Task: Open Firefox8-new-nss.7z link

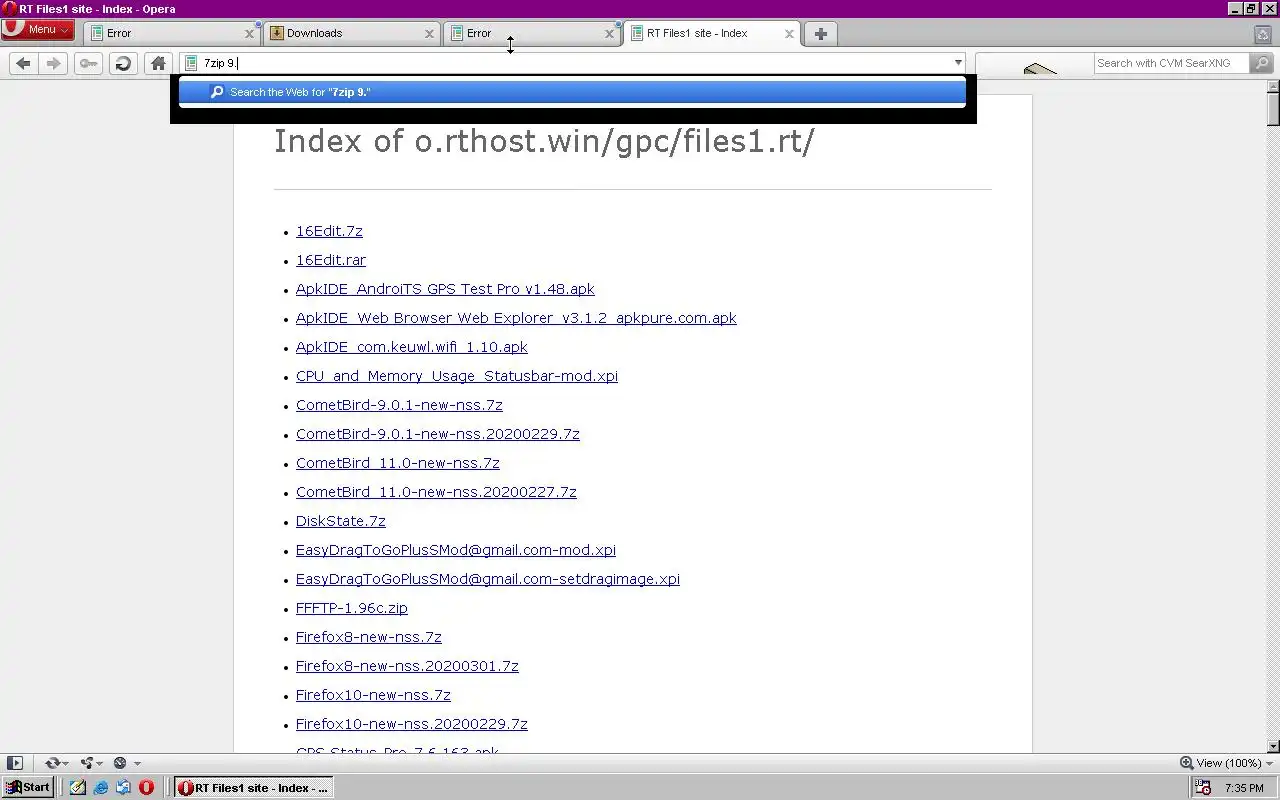Action: coord(369,637)
